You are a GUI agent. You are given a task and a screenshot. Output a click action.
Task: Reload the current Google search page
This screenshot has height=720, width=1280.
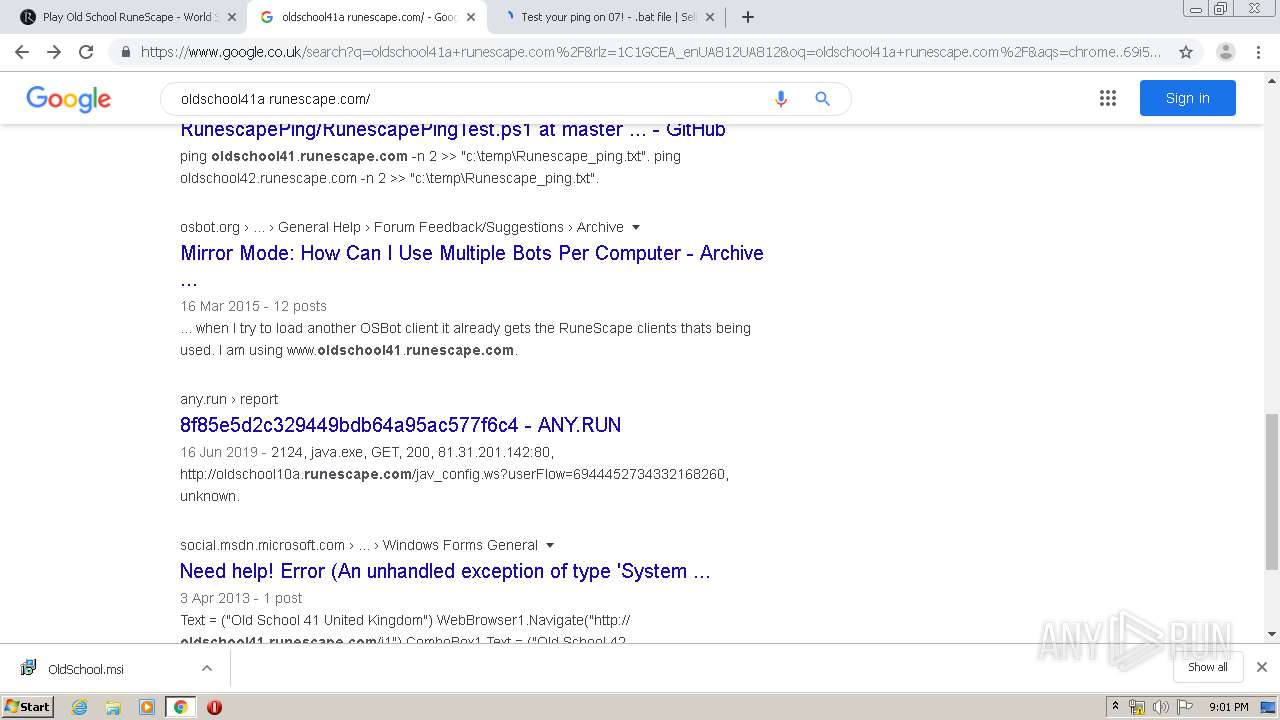click(x=86, y=52)
